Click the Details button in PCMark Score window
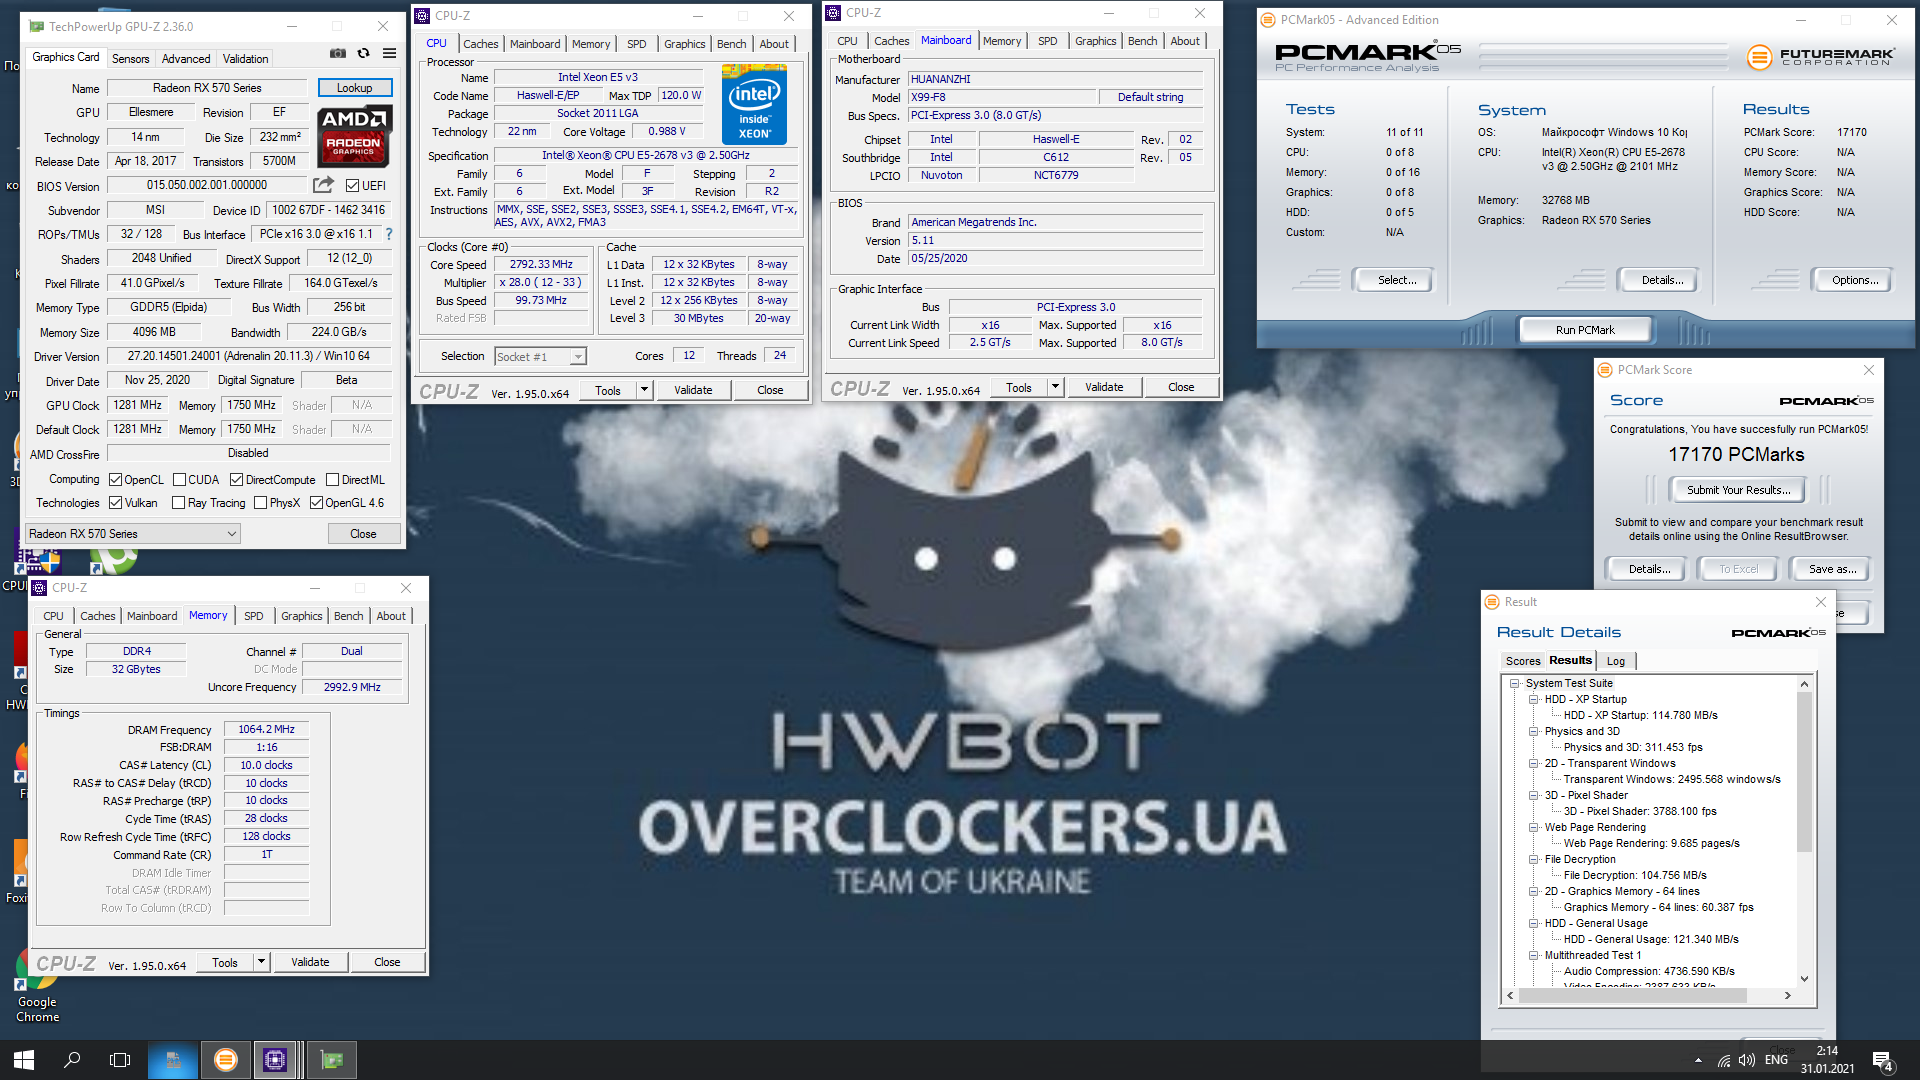 click(x=1648, y=569)
